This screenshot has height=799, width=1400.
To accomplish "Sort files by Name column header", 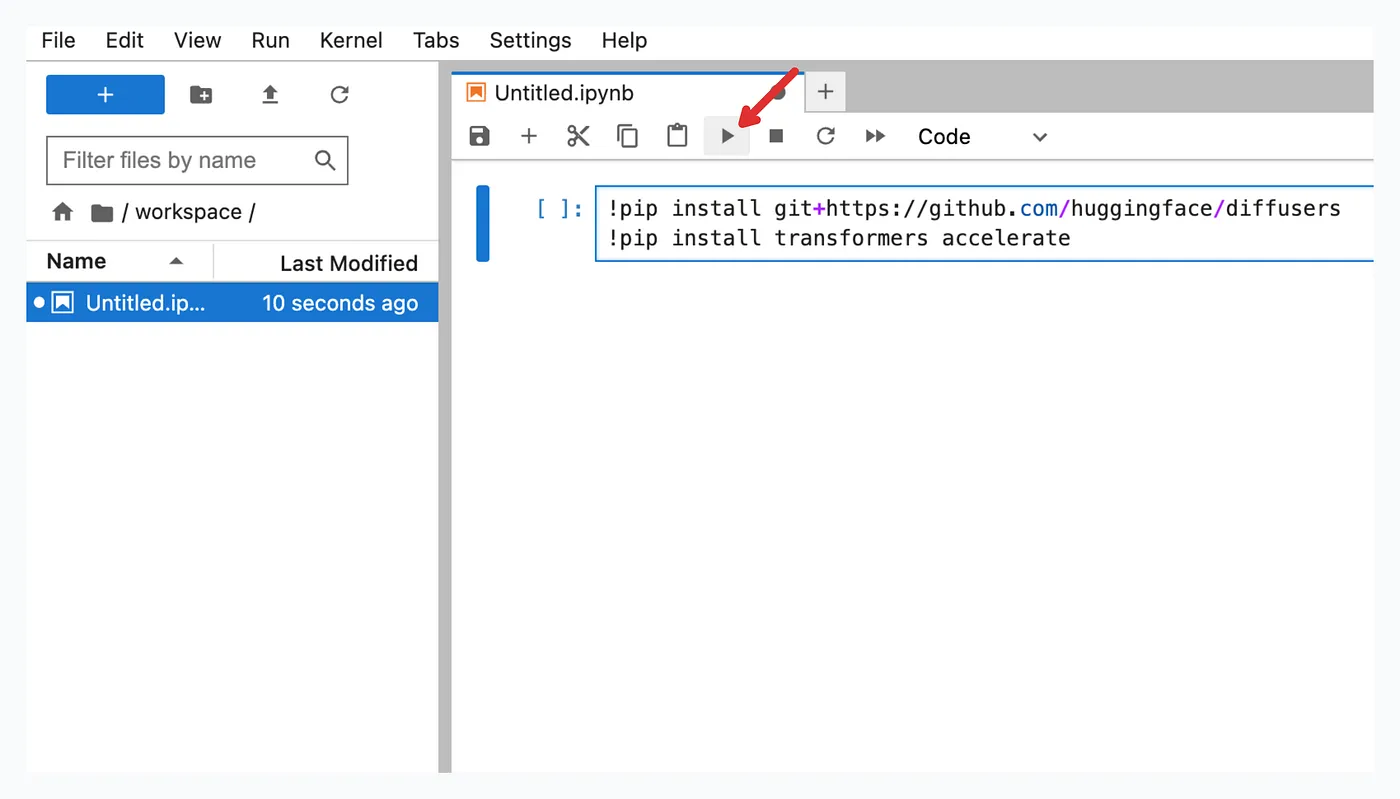I will [x=119, y=262].
